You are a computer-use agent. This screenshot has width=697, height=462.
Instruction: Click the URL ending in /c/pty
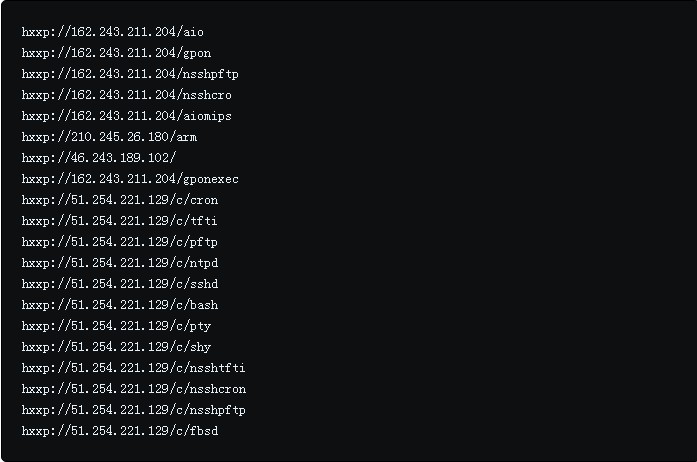pos(116,326)
